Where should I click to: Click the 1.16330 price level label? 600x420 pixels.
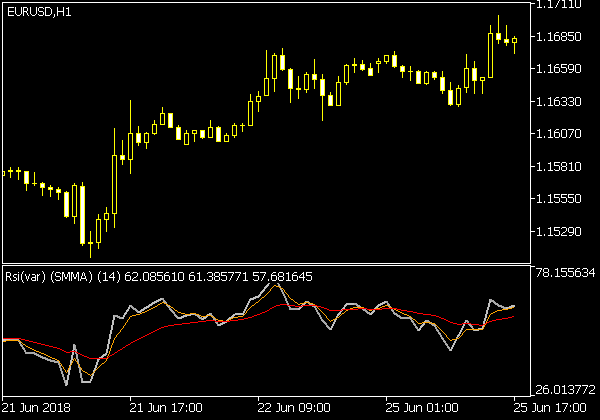point(558,102)
